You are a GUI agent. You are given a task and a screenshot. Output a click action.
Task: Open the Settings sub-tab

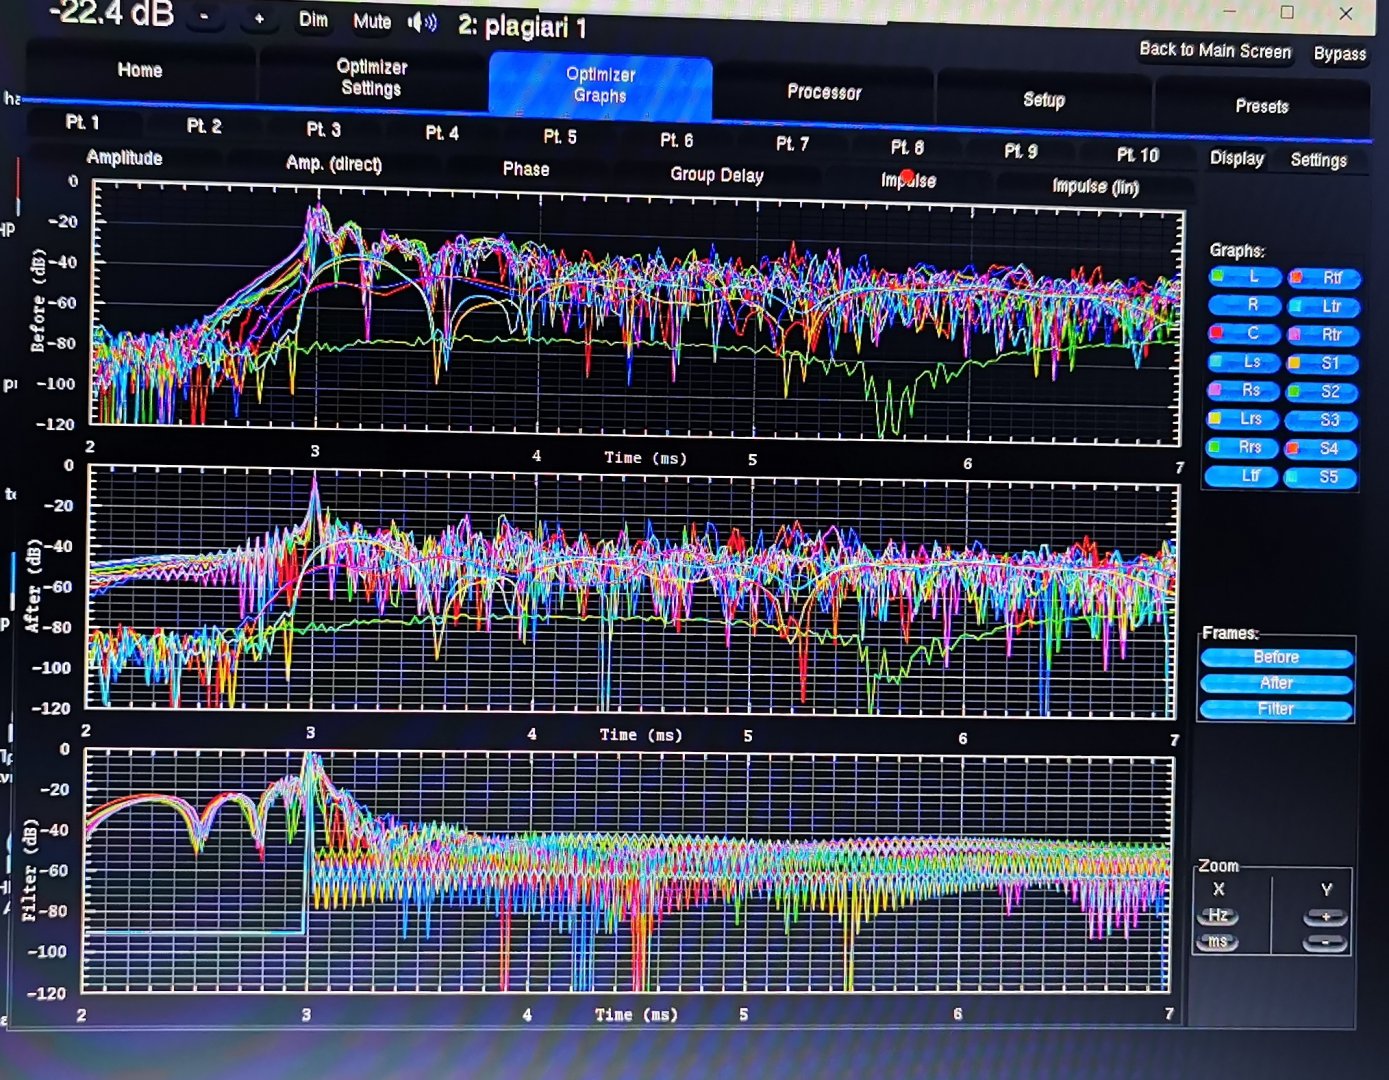point(1318,160)
